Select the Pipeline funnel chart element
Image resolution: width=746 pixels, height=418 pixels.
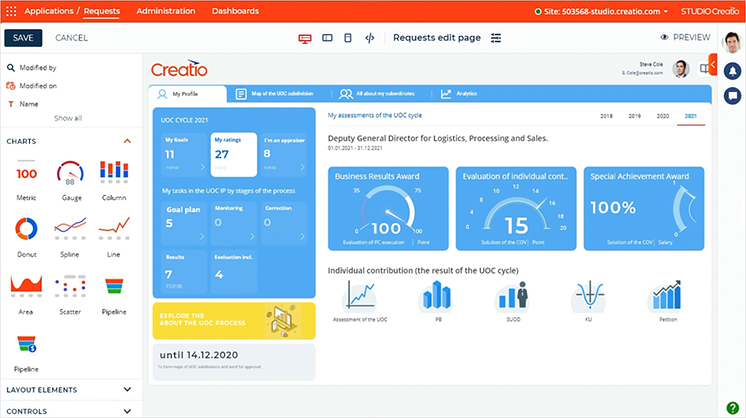(x=114, y=294)
